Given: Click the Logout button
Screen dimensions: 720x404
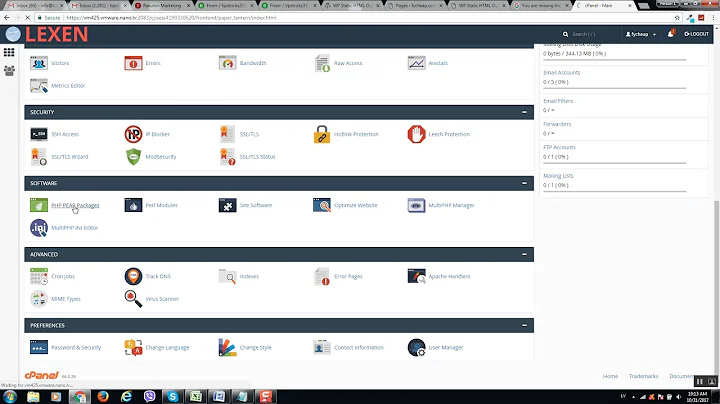Looking at the screenshot, I should (x=697, y=34).
